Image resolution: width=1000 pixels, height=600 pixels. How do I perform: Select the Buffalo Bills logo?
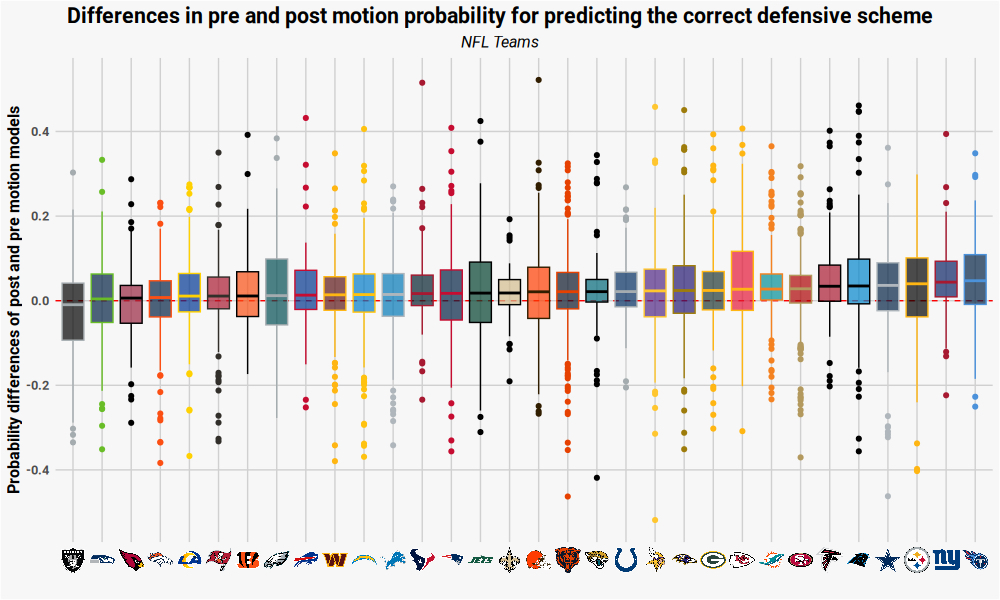[x=306, y=559]
